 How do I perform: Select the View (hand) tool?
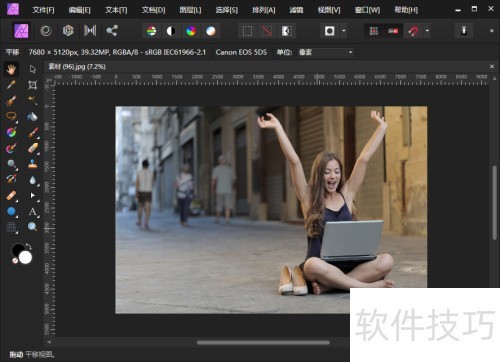pos(11,69)
